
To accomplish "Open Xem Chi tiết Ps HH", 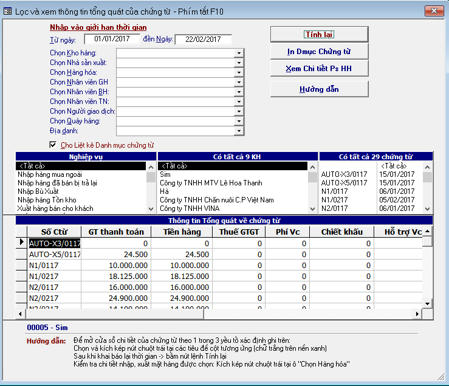I will tap(319, 69).
